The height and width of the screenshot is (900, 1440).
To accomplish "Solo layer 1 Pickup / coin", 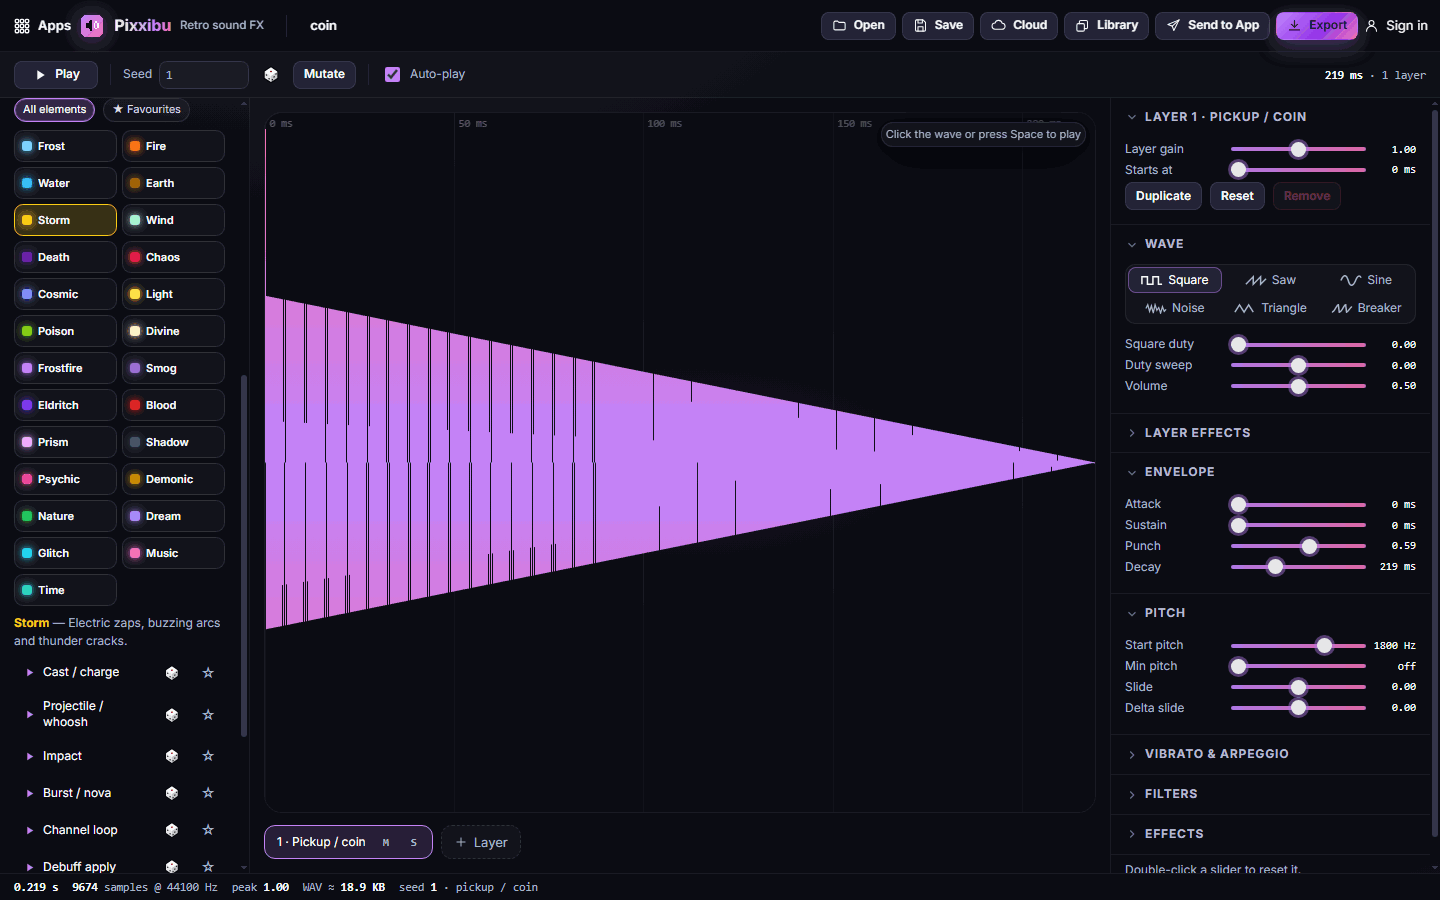I will (414, 843).
